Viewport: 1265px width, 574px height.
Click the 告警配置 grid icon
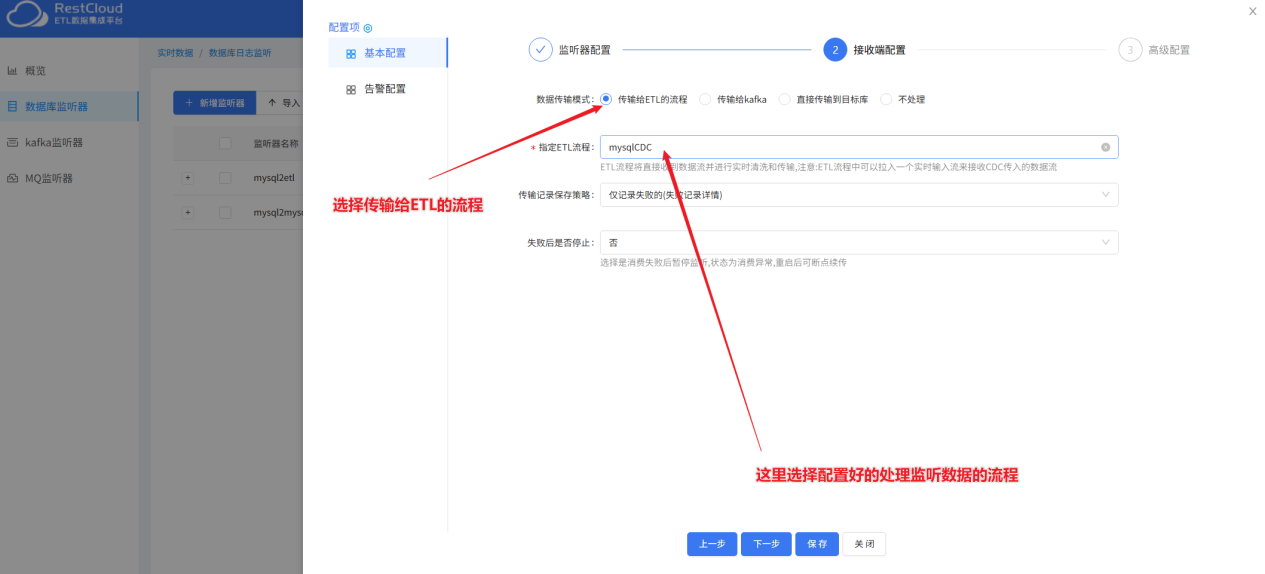[351, 89]
